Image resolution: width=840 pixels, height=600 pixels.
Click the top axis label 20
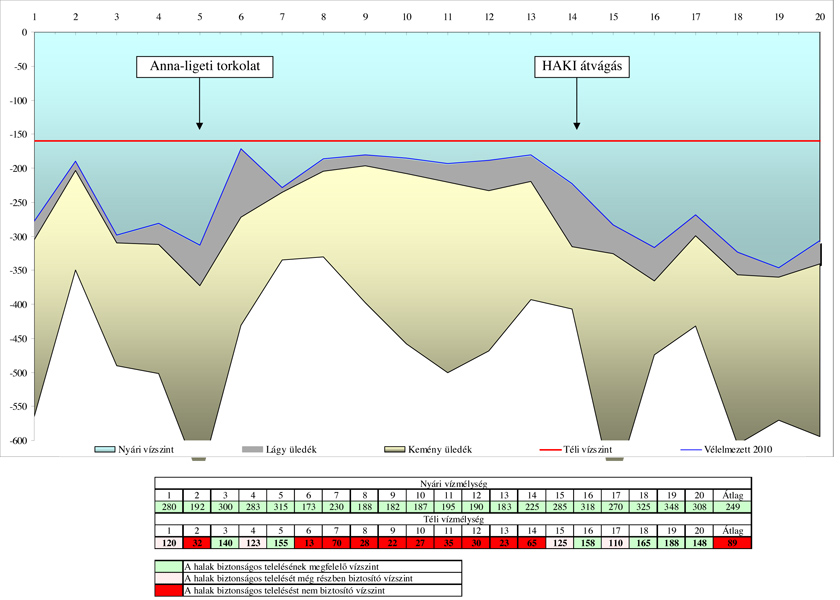pos(820,17)
